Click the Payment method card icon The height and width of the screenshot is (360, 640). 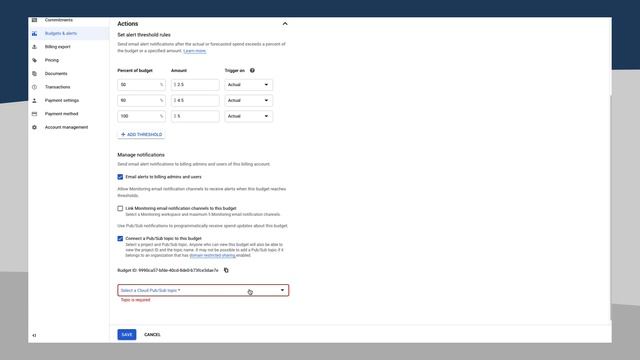(34, 114)
